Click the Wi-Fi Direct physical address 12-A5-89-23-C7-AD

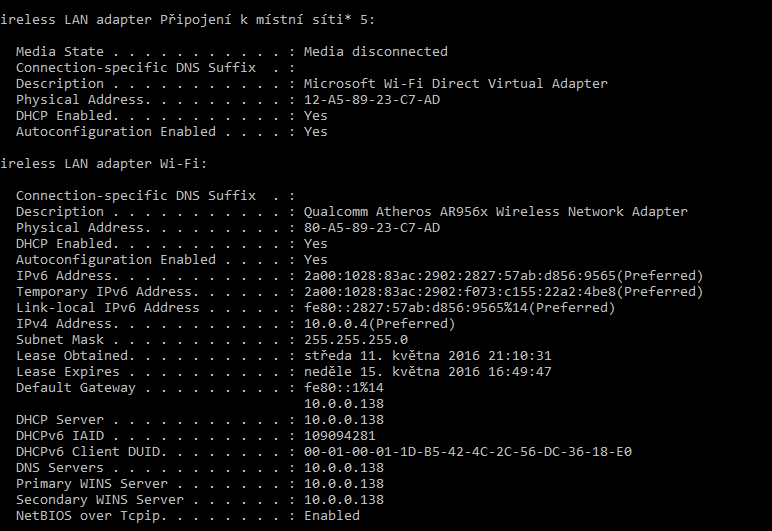371,100
